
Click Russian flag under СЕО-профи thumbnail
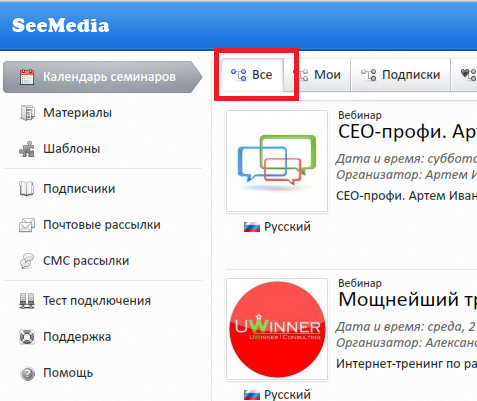[252, 227]
